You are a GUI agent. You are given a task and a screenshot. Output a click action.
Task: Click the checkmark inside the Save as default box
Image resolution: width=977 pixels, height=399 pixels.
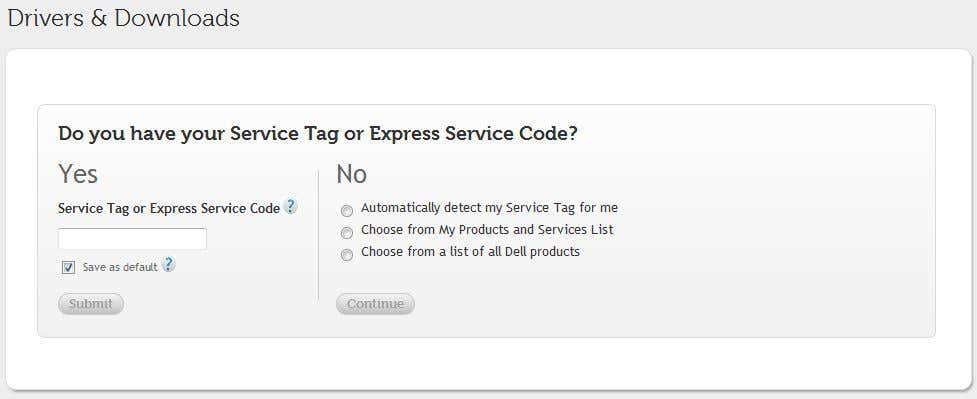click(69, 267)
